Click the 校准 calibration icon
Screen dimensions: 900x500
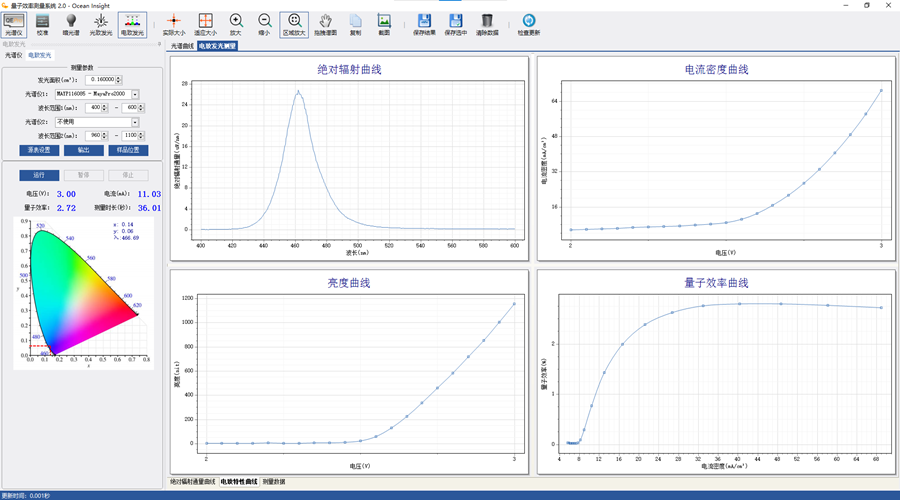(42, 23)
